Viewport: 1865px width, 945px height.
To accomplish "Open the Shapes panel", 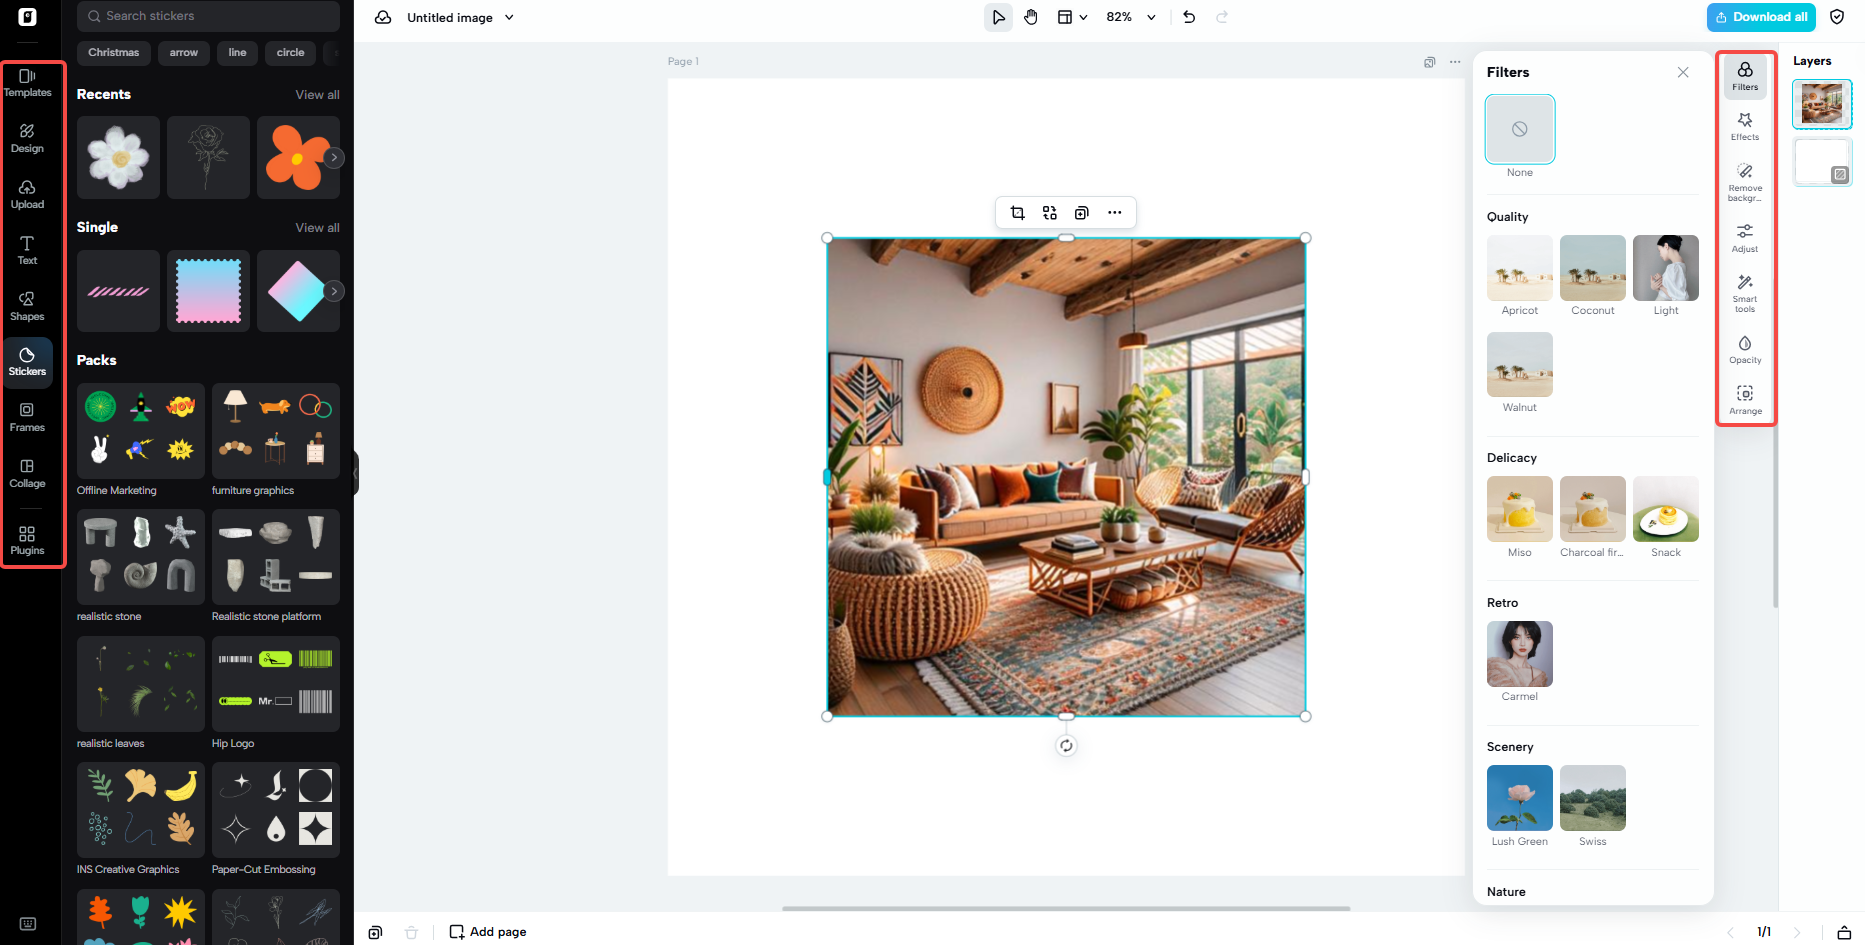I will [x=27, y=307].
